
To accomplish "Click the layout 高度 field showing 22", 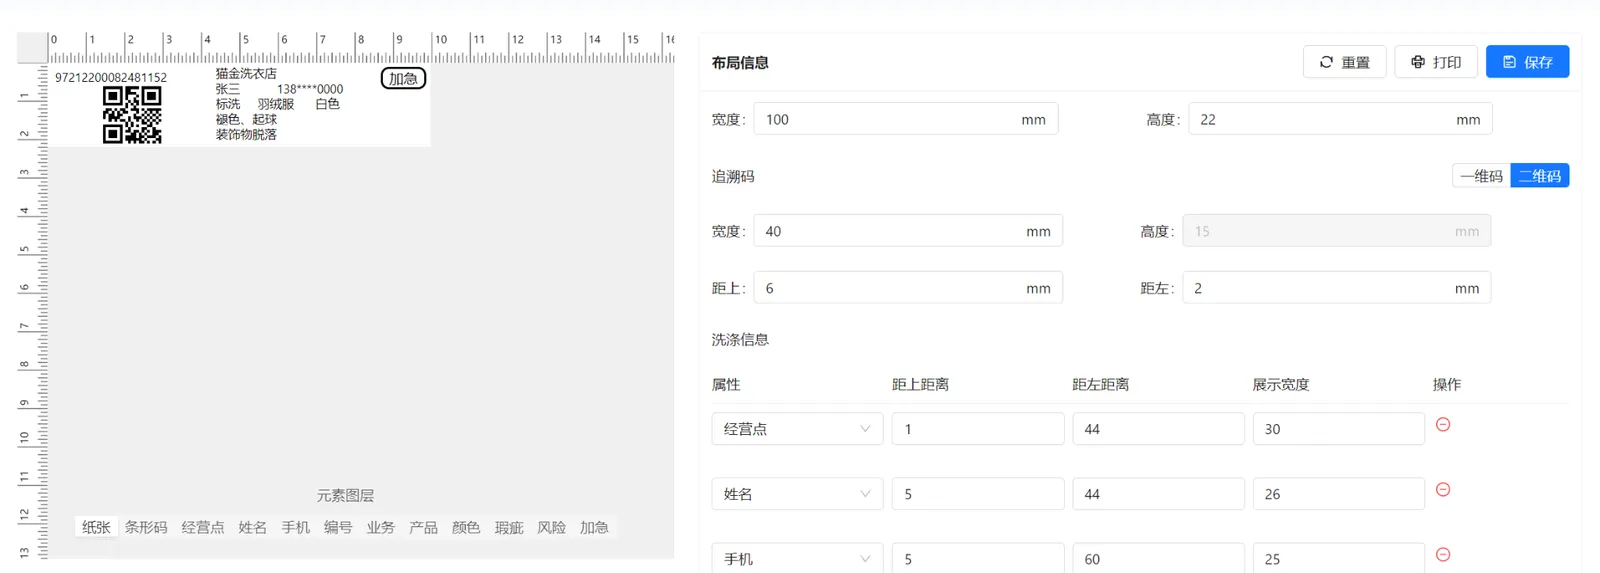I will point(1340,119).
